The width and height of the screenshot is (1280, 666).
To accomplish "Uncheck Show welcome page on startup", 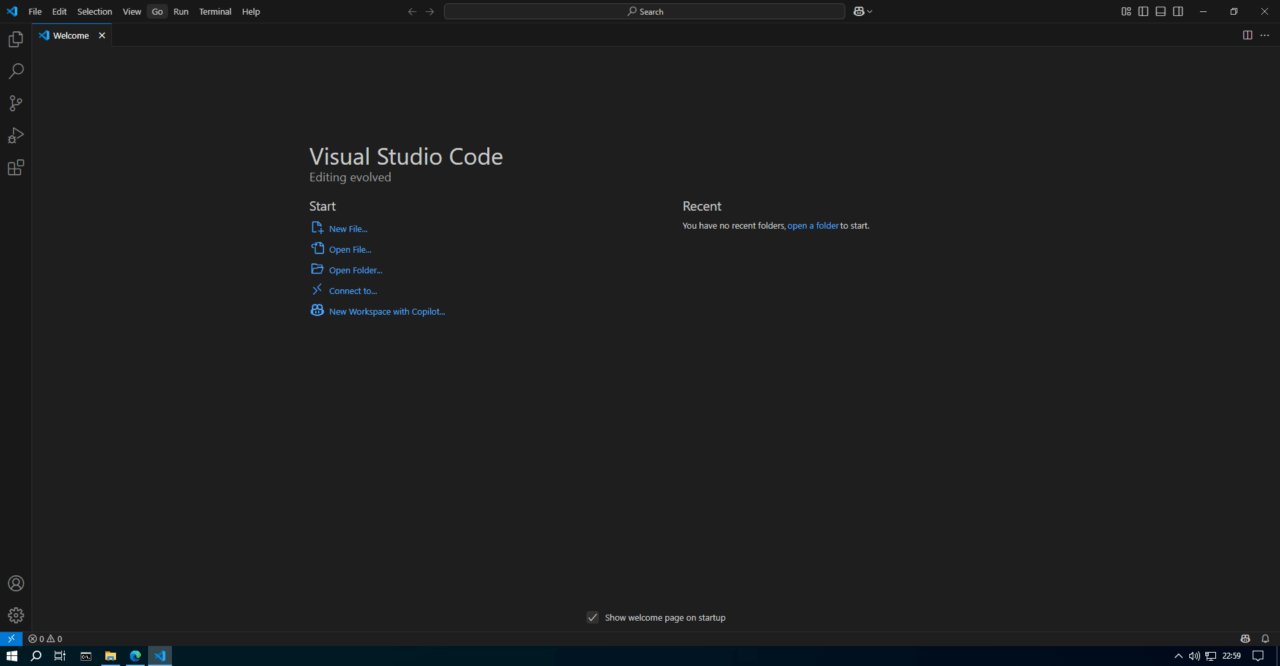I will point(592,617).
